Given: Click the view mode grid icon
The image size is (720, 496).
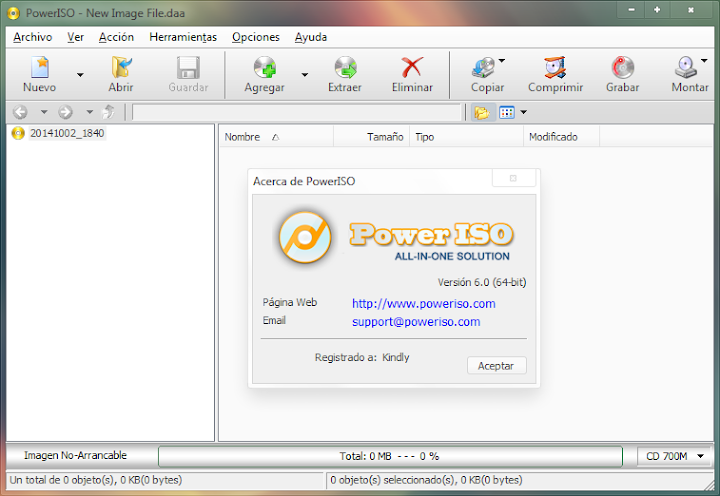Looking at the screenshot, I should pyautogui.click(x=507, y=112).
